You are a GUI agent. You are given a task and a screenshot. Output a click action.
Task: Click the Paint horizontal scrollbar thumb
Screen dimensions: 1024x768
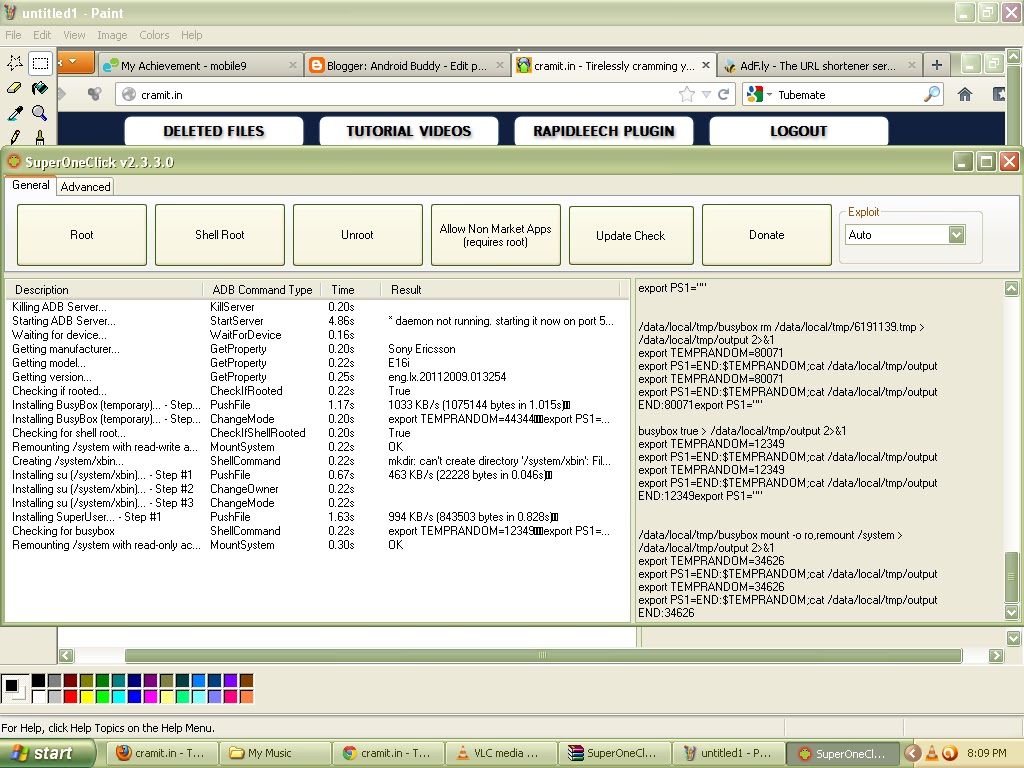coord(543,655)
